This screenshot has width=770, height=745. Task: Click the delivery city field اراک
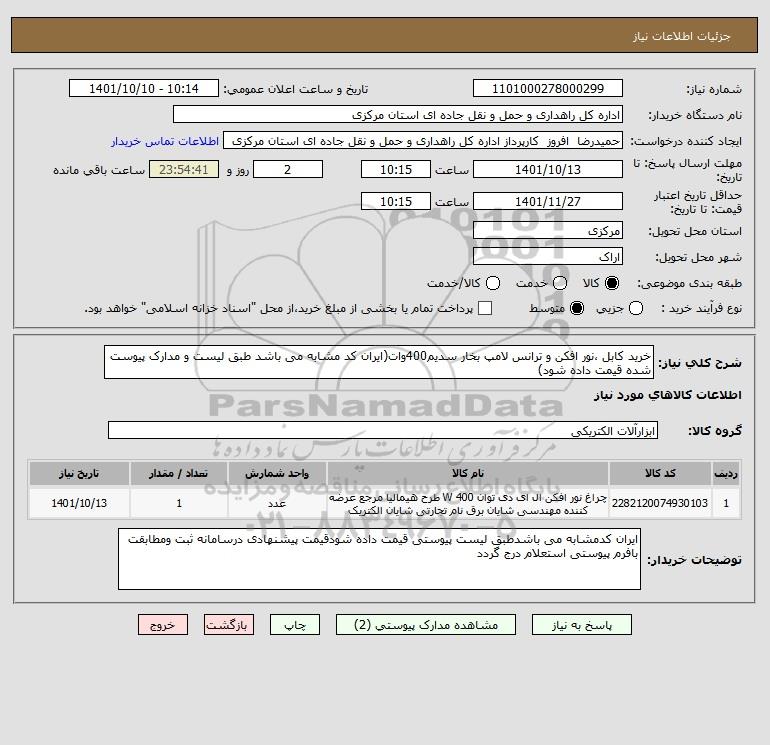click(x=548, y=256)
